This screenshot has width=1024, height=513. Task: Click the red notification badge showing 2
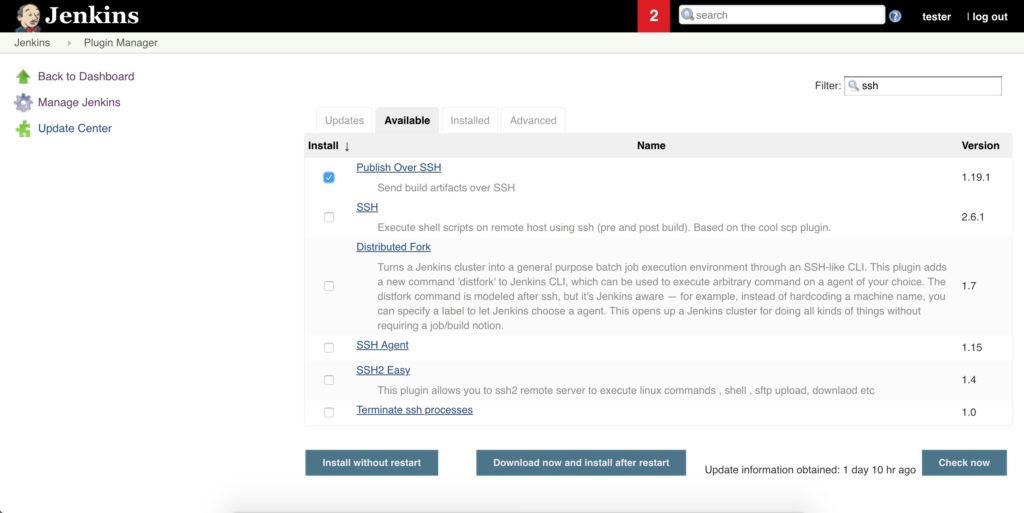(x=654, y=16)
